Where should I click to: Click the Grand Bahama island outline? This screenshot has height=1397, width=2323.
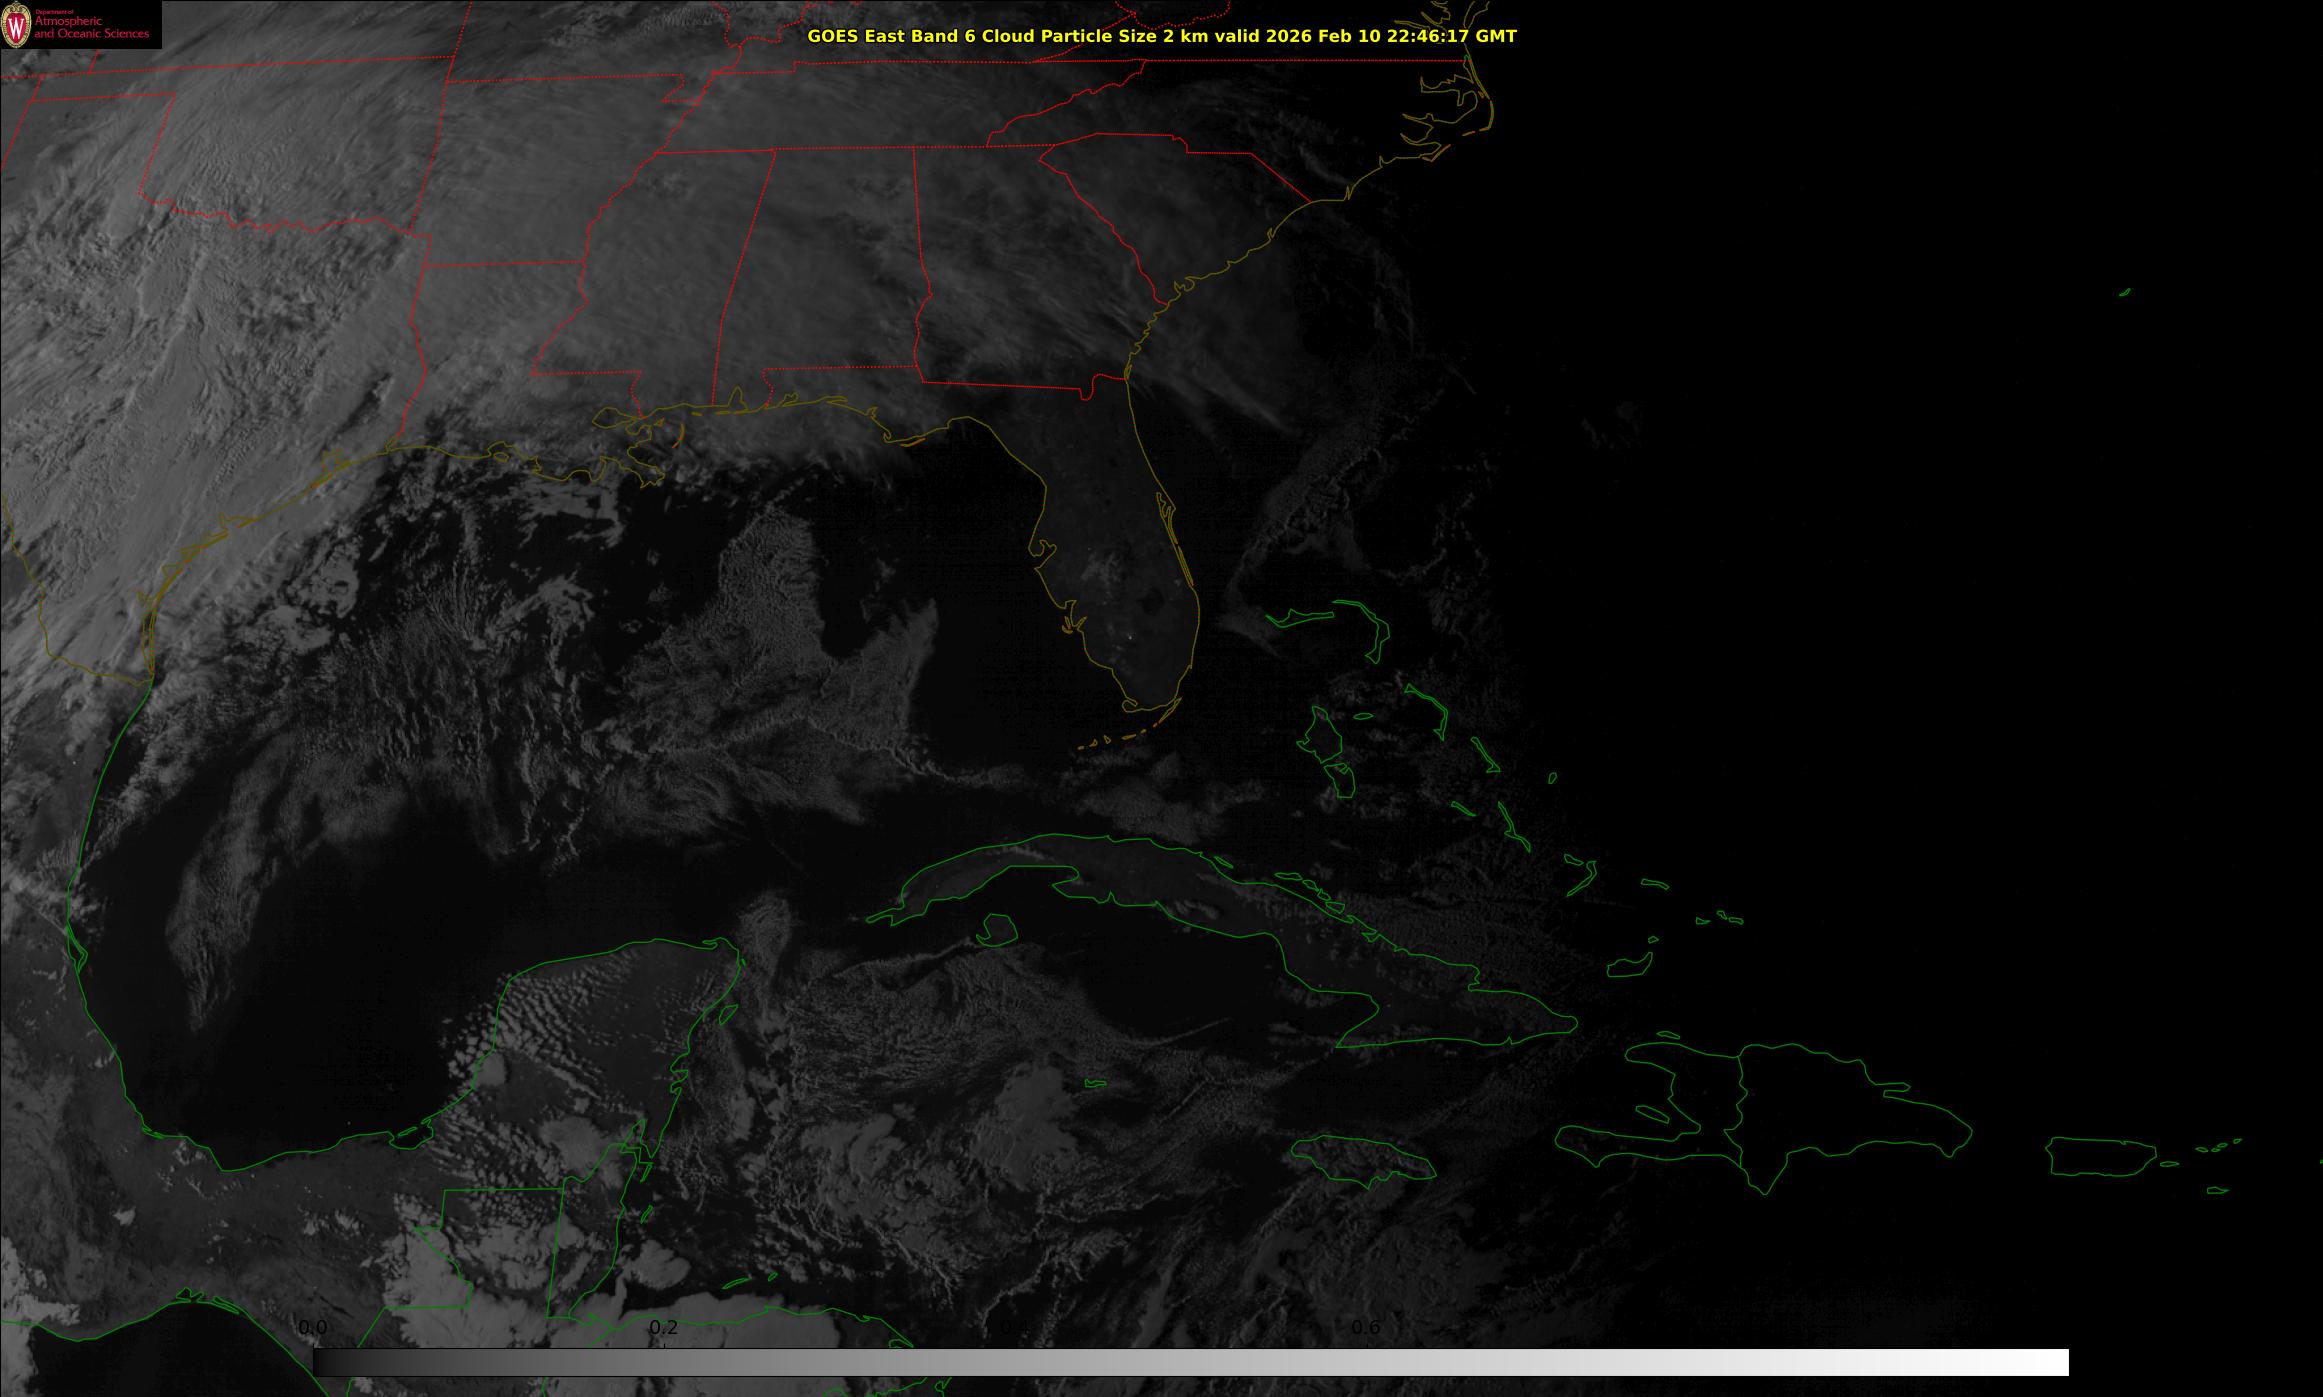click(1300, 618)
